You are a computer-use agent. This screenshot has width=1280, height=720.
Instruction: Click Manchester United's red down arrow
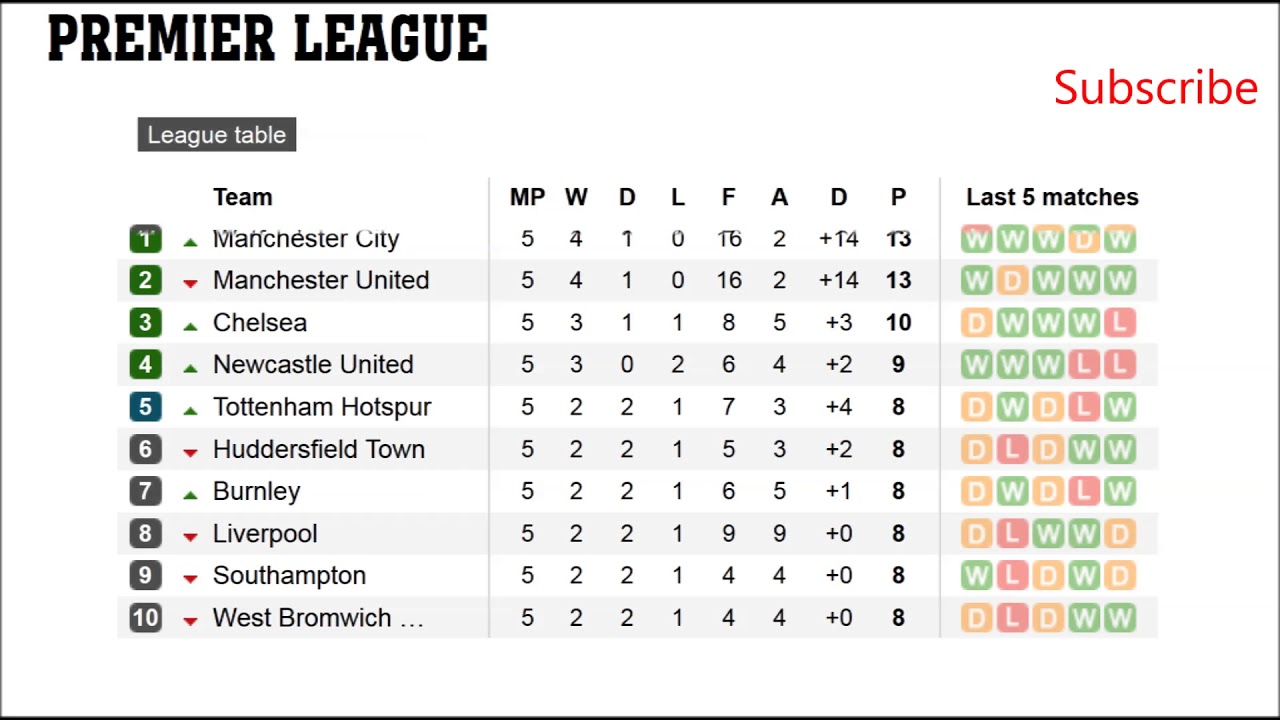(190, 284)
